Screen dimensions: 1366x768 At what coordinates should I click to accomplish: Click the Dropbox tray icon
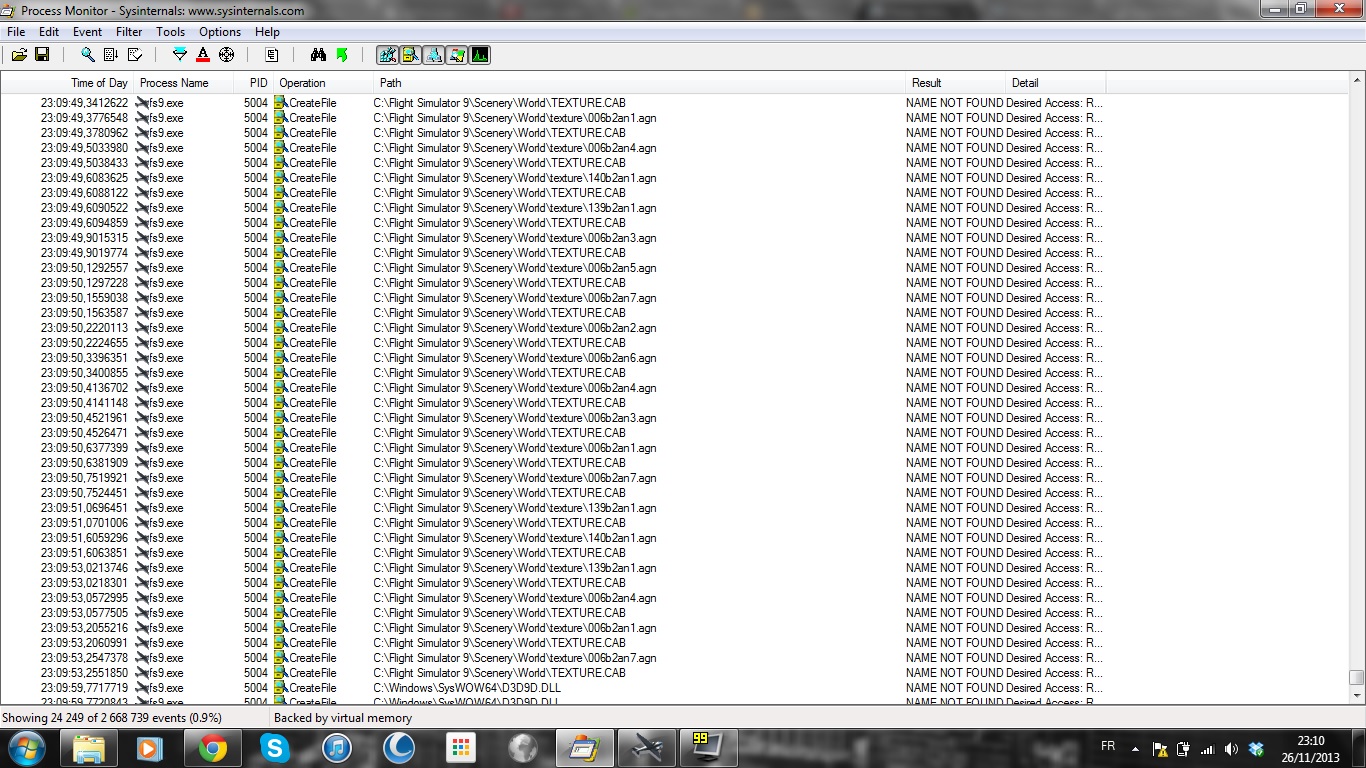coord(1256,749)
